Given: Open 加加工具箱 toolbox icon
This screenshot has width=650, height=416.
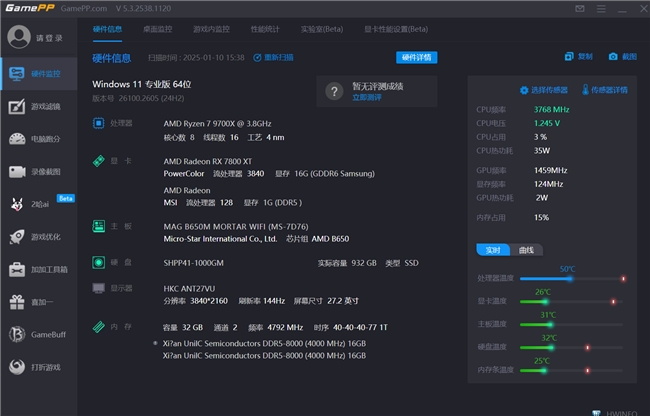Looking at the screenshot, I should 17,269.
